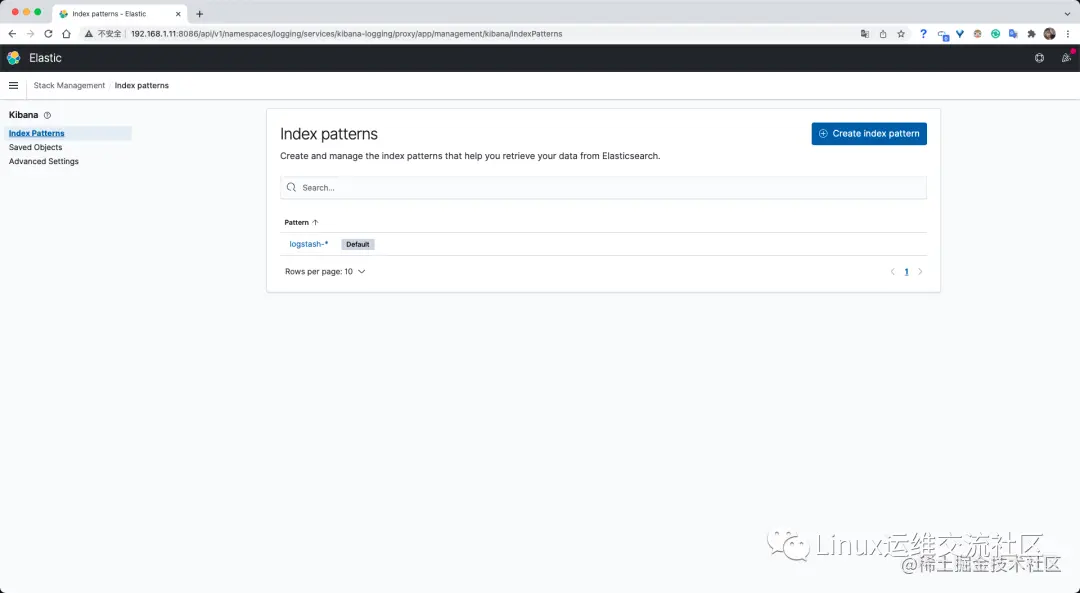Click the Kibana sidebar heading
1080x593 pixels.
point(23,115)
